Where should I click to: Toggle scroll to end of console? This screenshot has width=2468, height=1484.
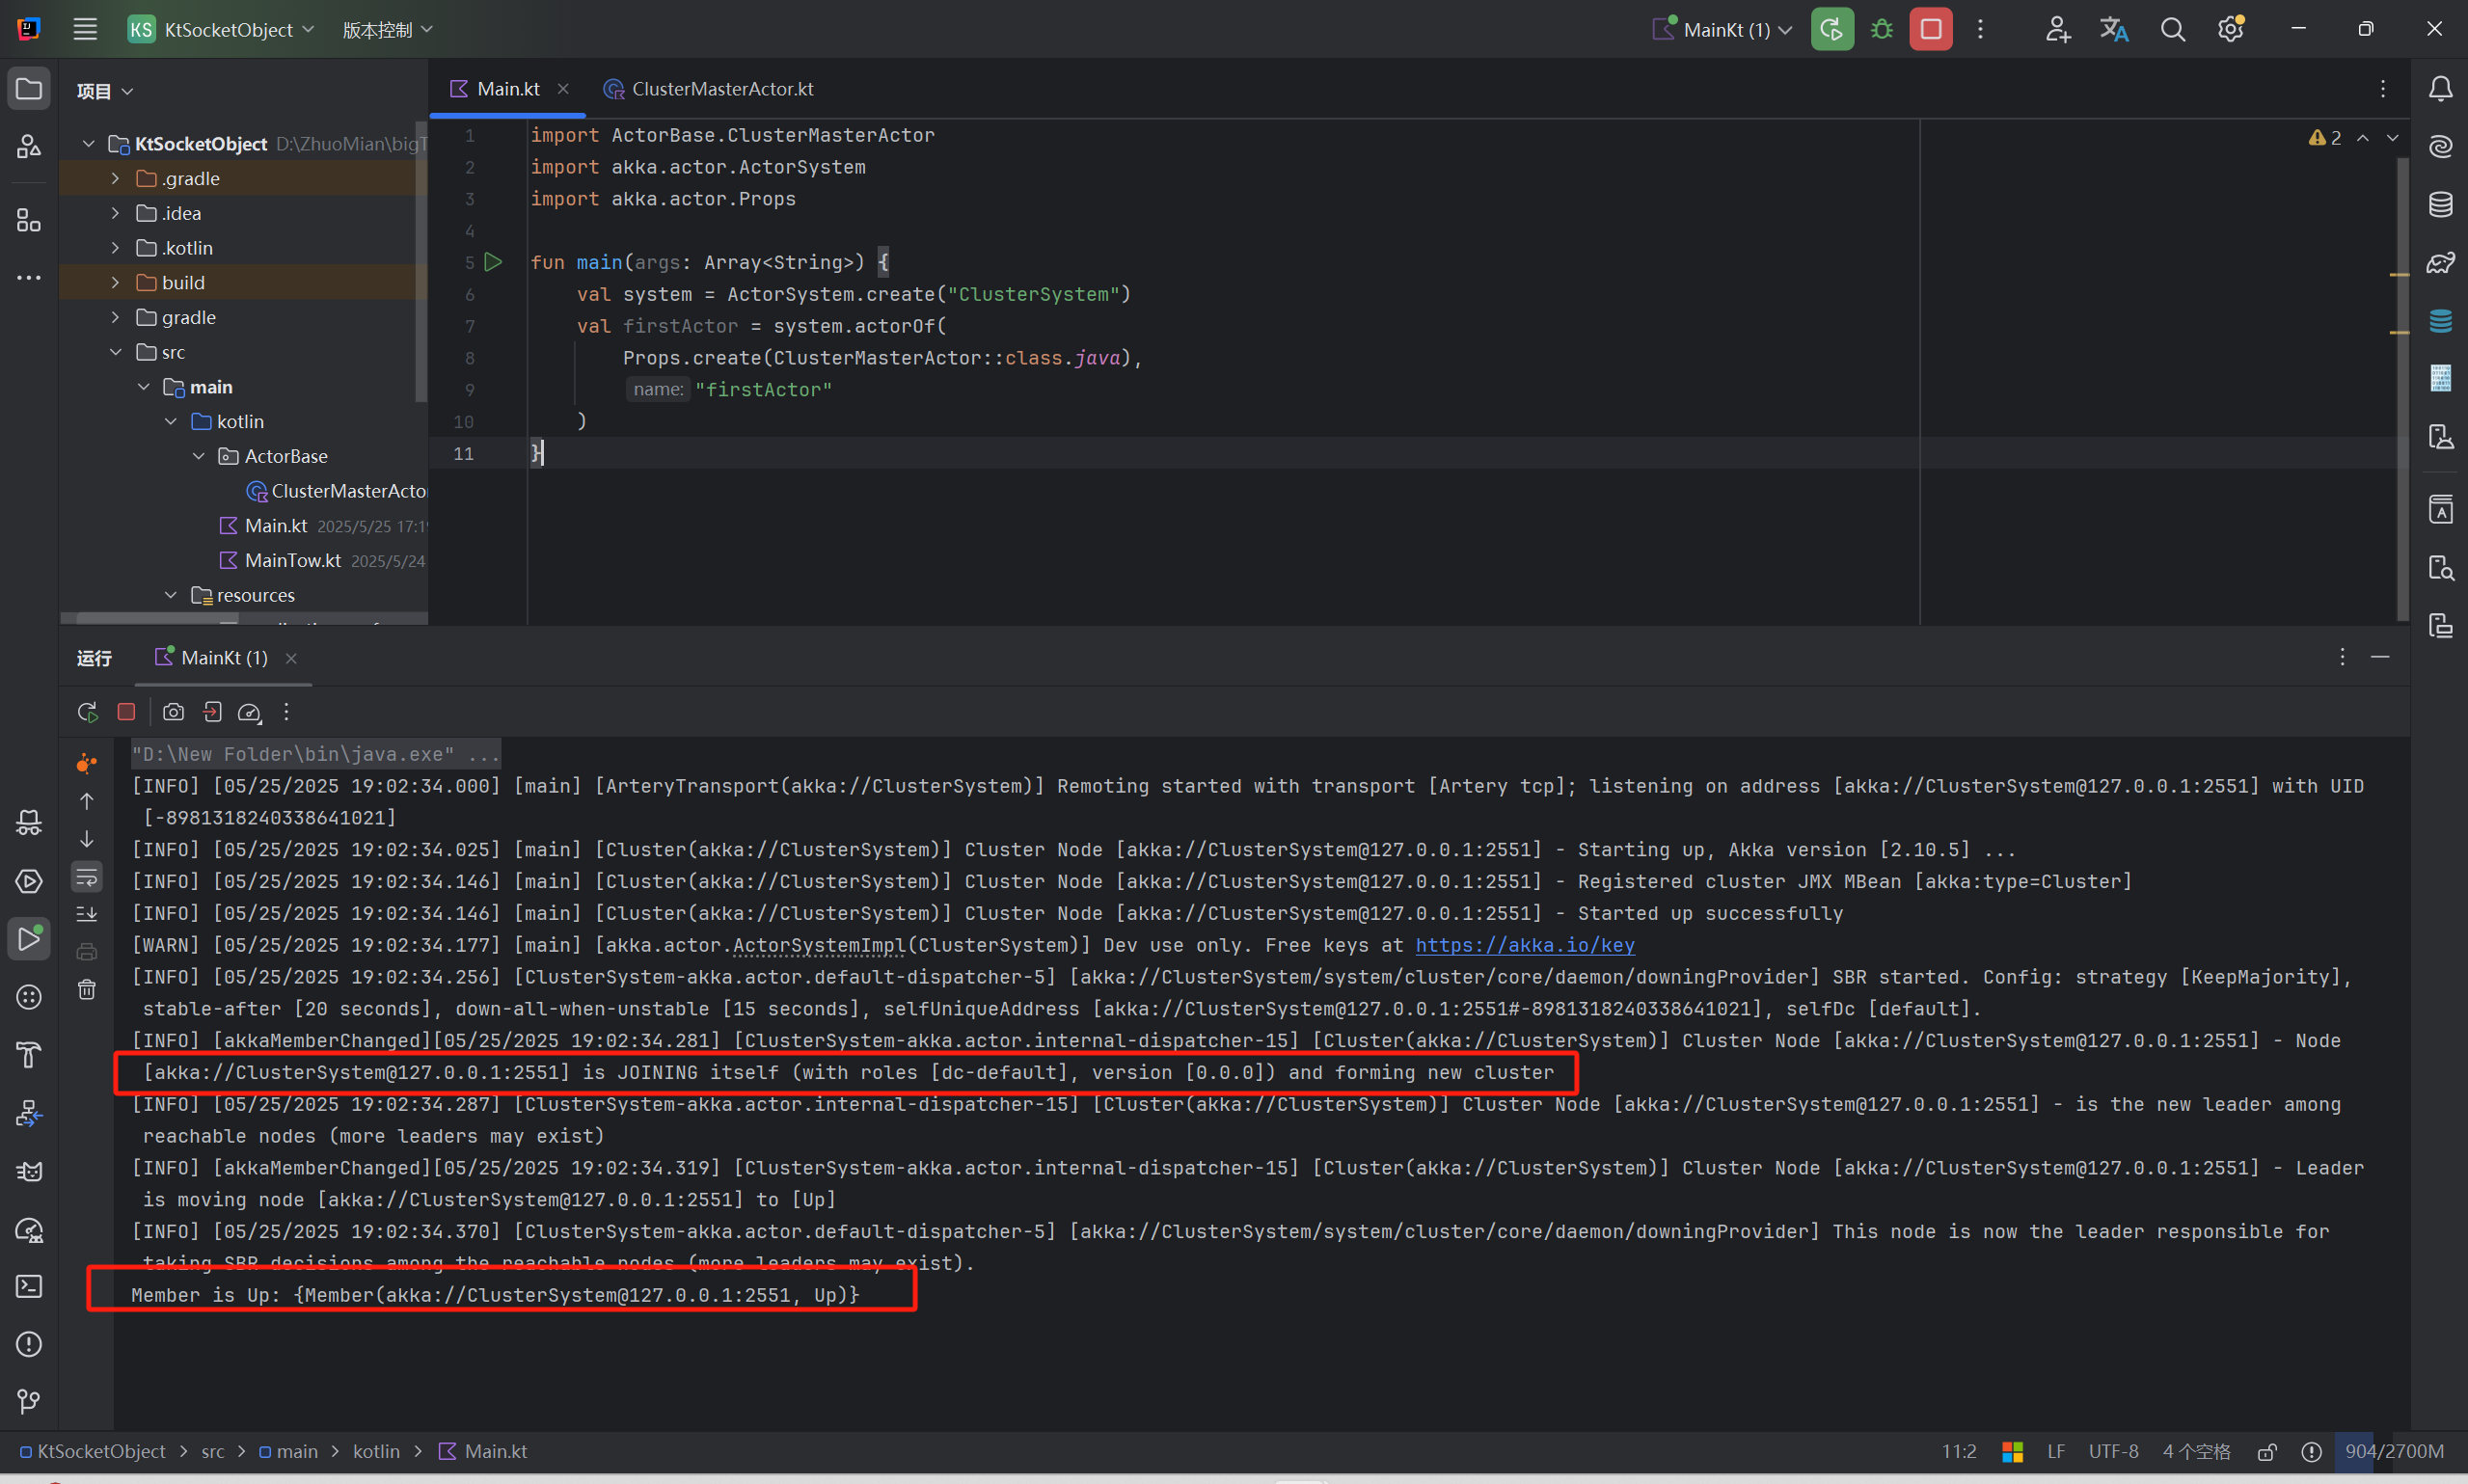tap(87, 914)
